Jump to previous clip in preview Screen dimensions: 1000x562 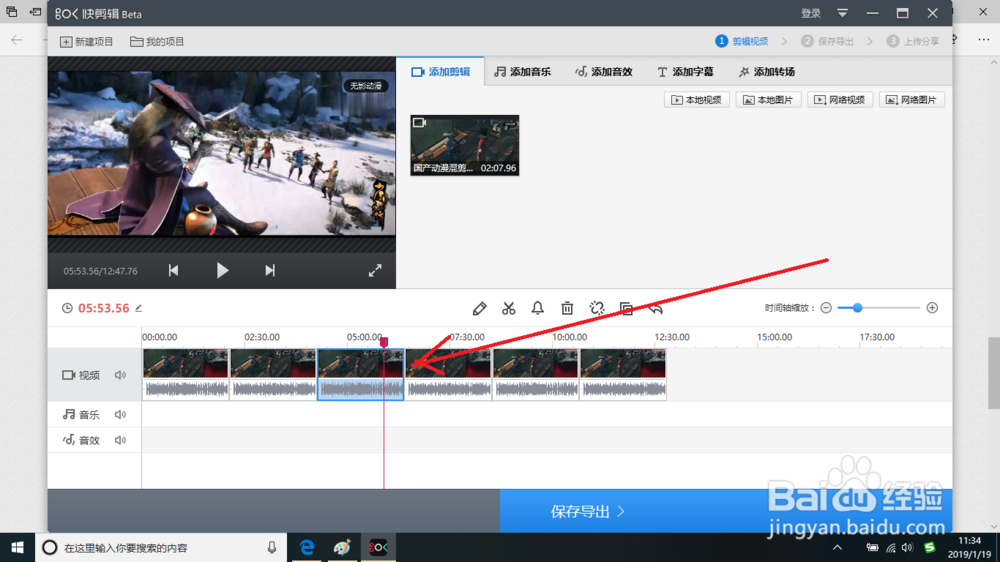173,270
